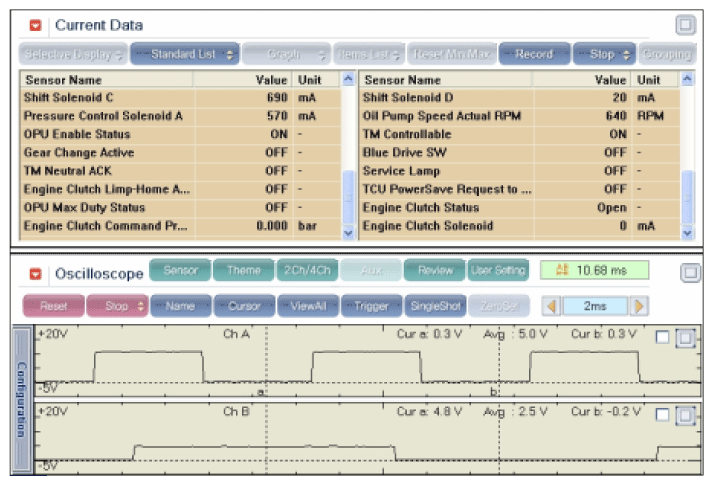Screen dimensions: 713x485
Task: Tick the Ch B checkbox
Action: pos(663,415)
